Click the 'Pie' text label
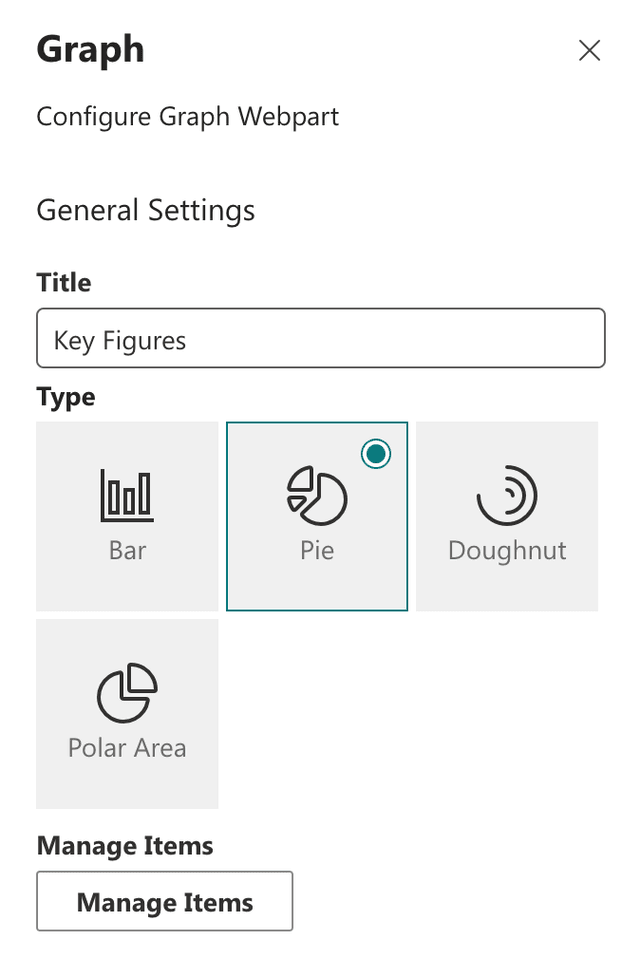 [317, 551]
